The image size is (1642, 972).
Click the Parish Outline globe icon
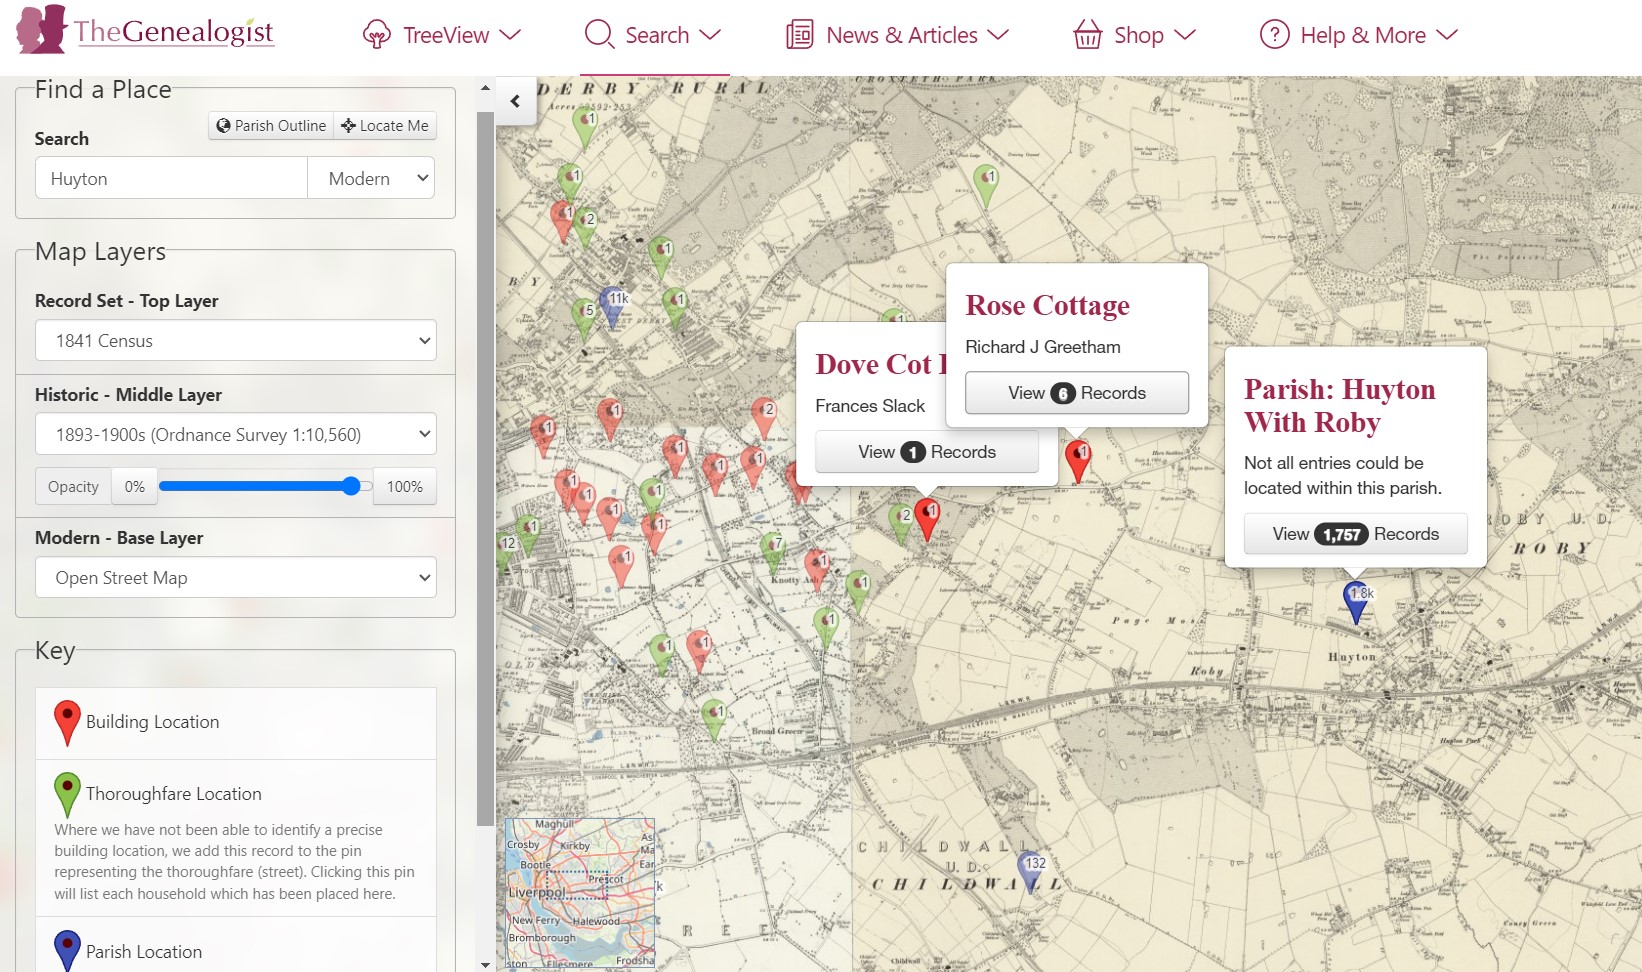pos(223,125)
